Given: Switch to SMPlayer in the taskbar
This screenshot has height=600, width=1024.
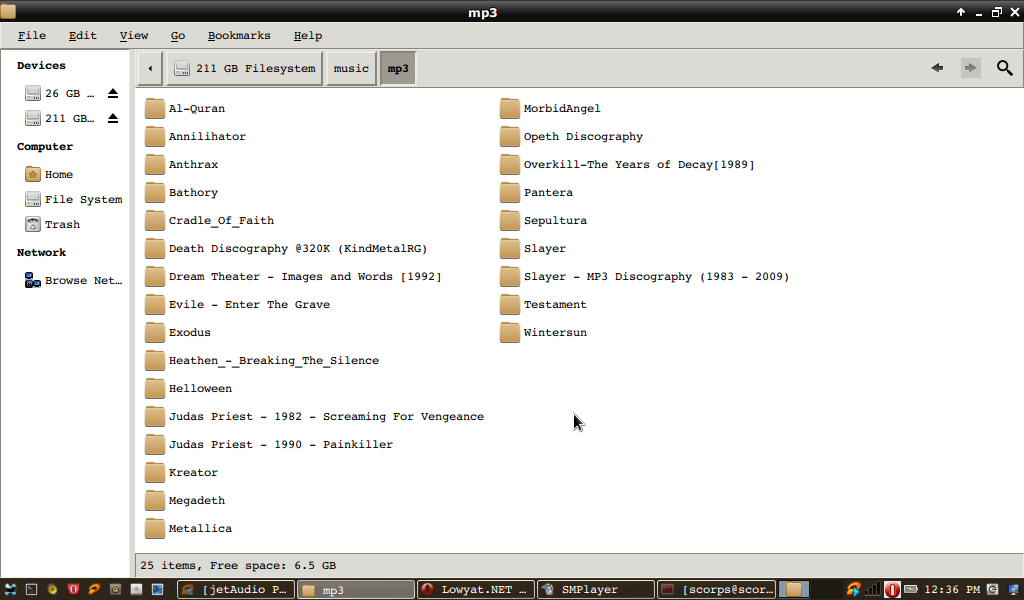Looking at the screenshot, I should pos(595,590).
